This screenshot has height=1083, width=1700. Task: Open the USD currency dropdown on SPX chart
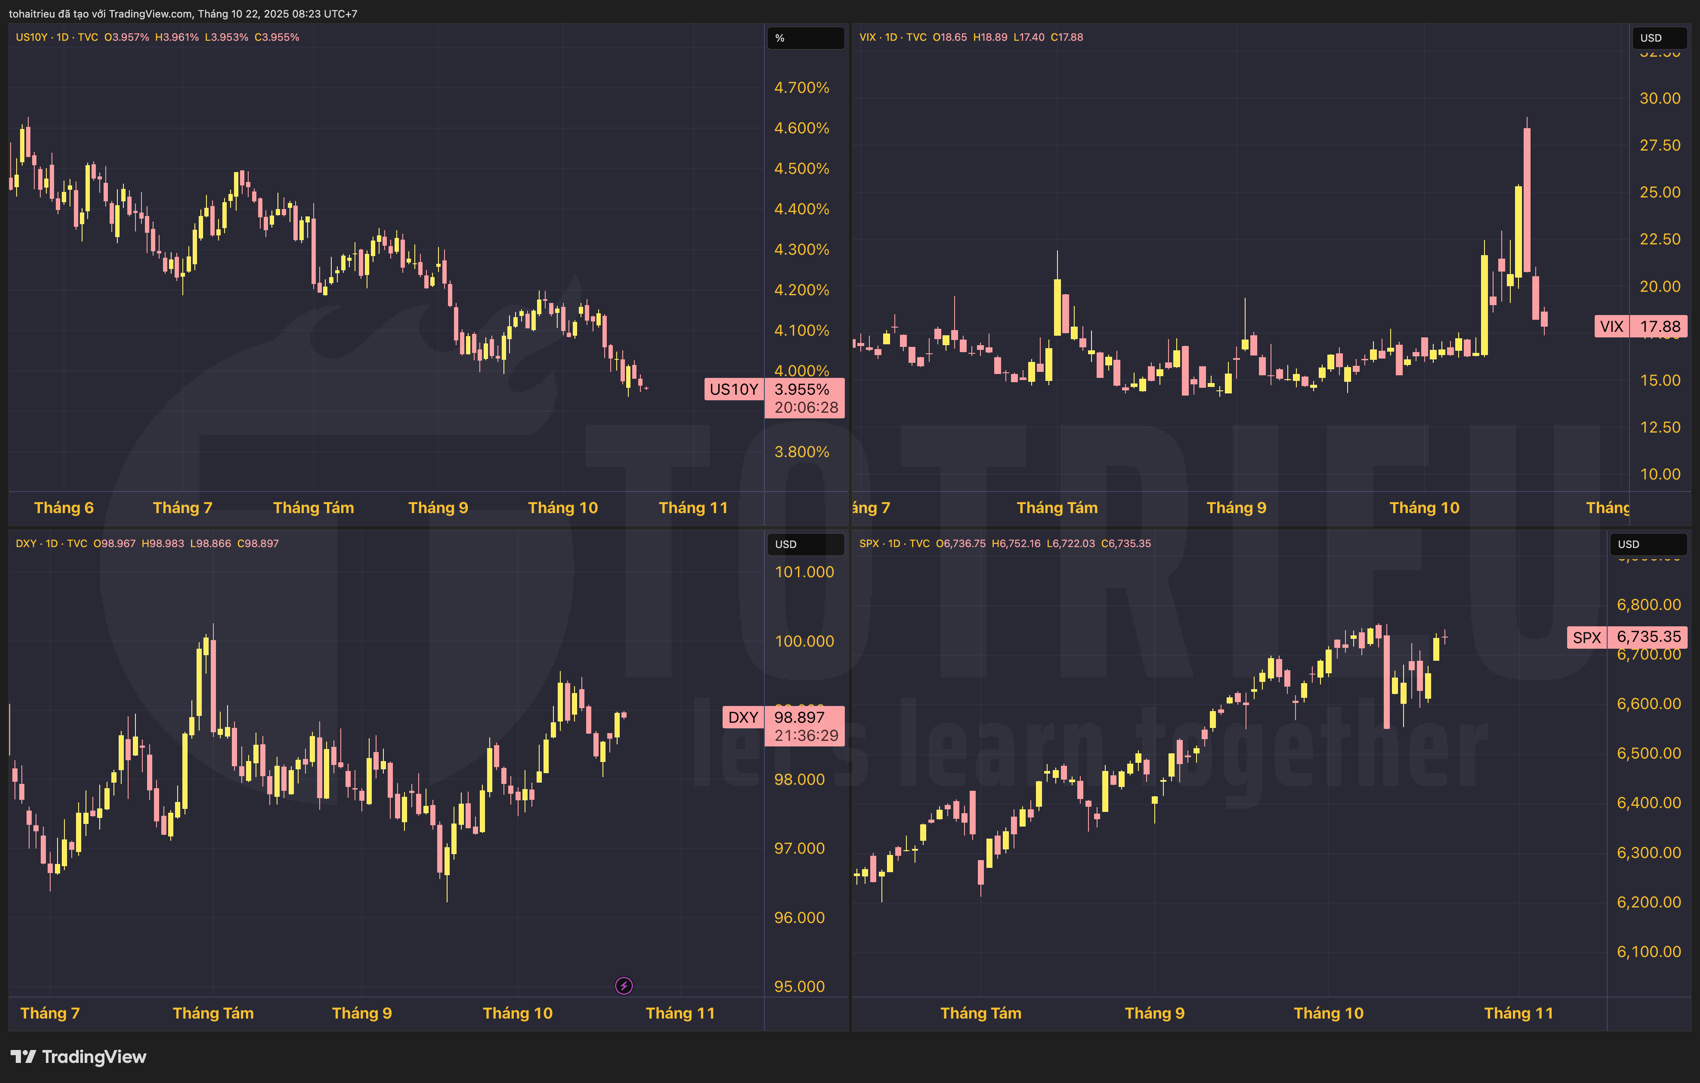pos(1647,544)
